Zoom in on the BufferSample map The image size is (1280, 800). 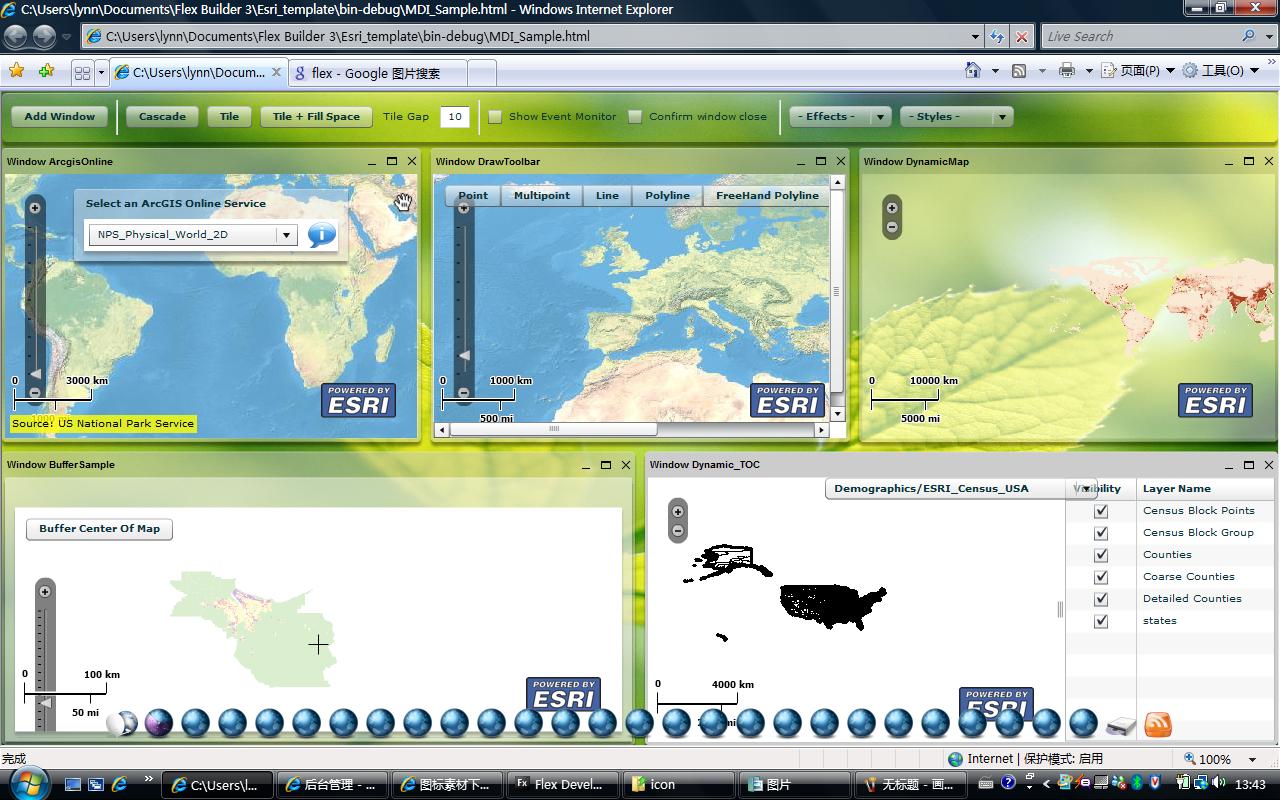(45, 592)
